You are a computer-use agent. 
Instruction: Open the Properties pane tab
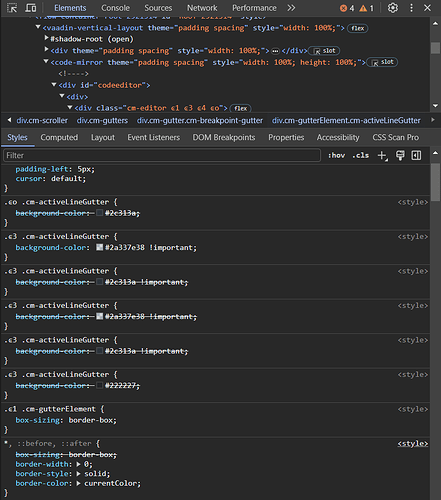286,138
